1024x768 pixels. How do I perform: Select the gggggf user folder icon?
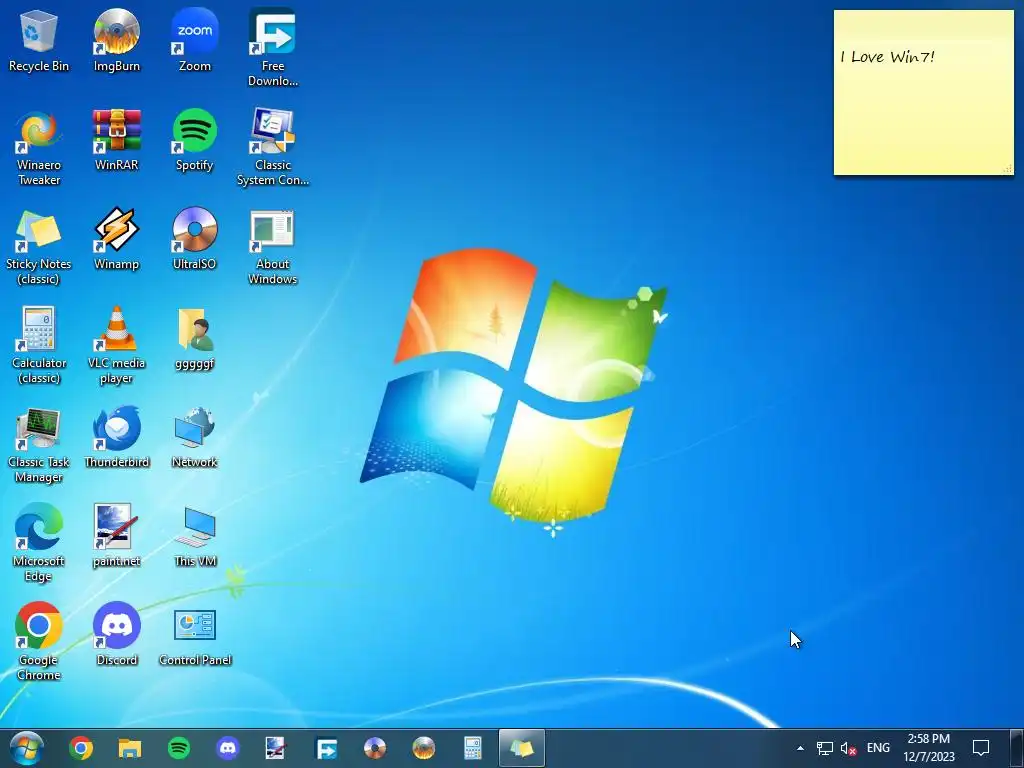(195, 338)
